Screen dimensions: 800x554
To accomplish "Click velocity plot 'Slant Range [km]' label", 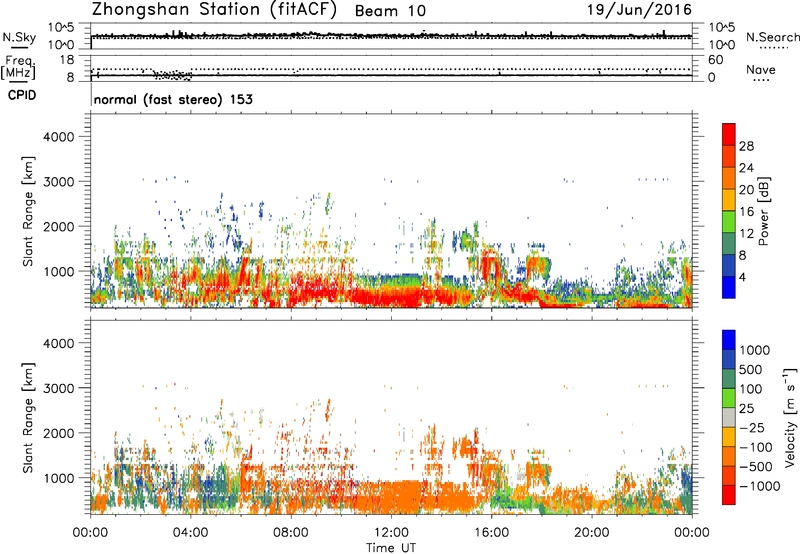I will pyautogui.click(x=28, y=417).
